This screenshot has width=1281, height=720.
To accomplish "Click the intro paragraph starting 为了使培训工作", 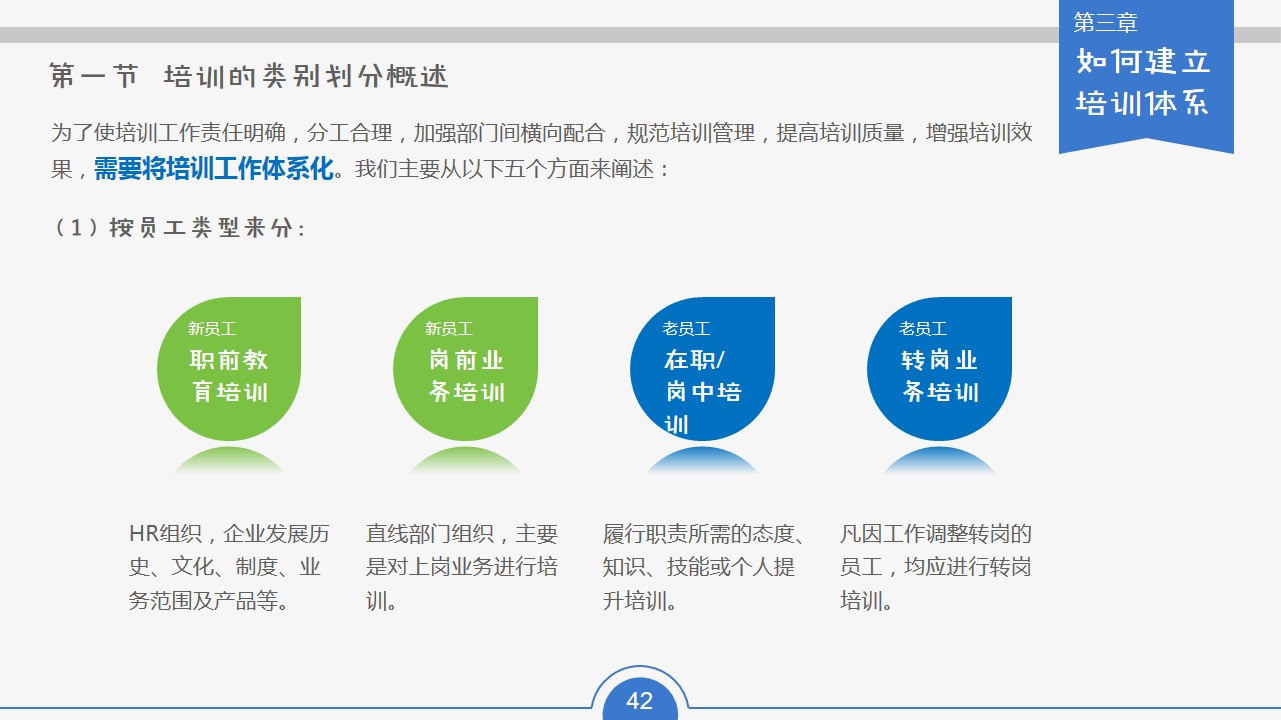I will [543, 150].
